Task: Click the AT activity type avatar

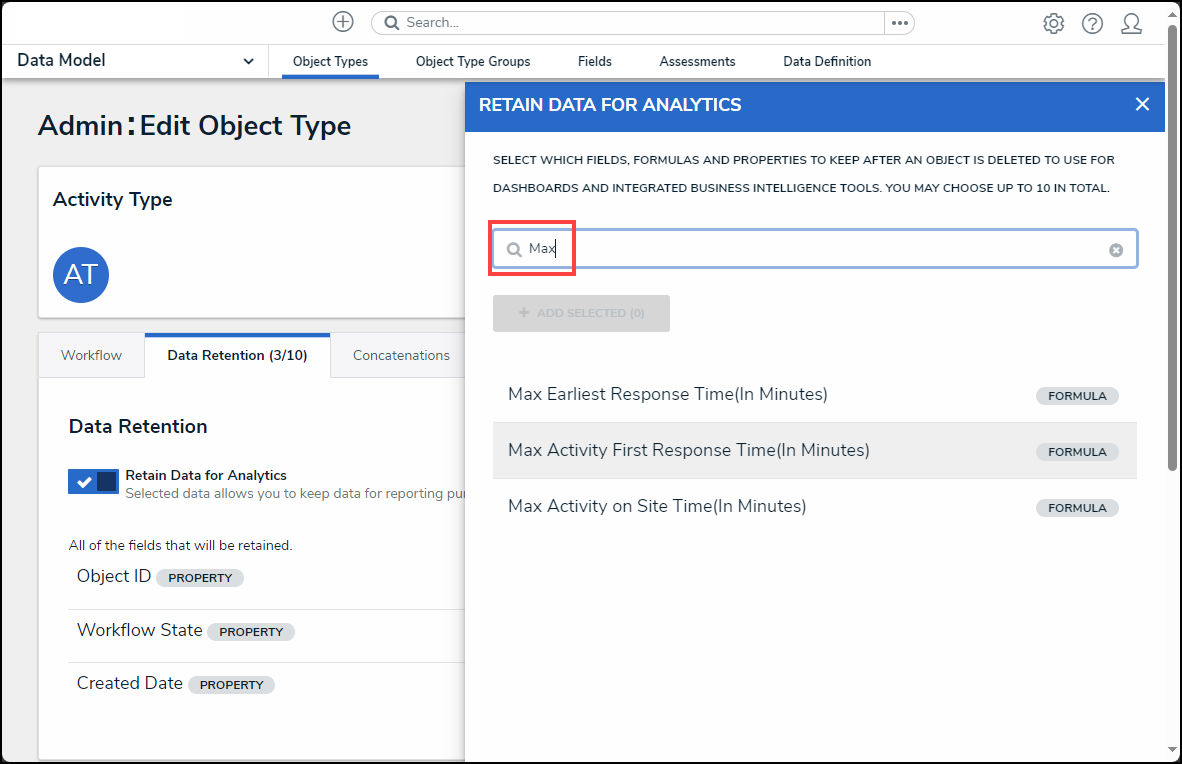Action: [x=81, y=275]
